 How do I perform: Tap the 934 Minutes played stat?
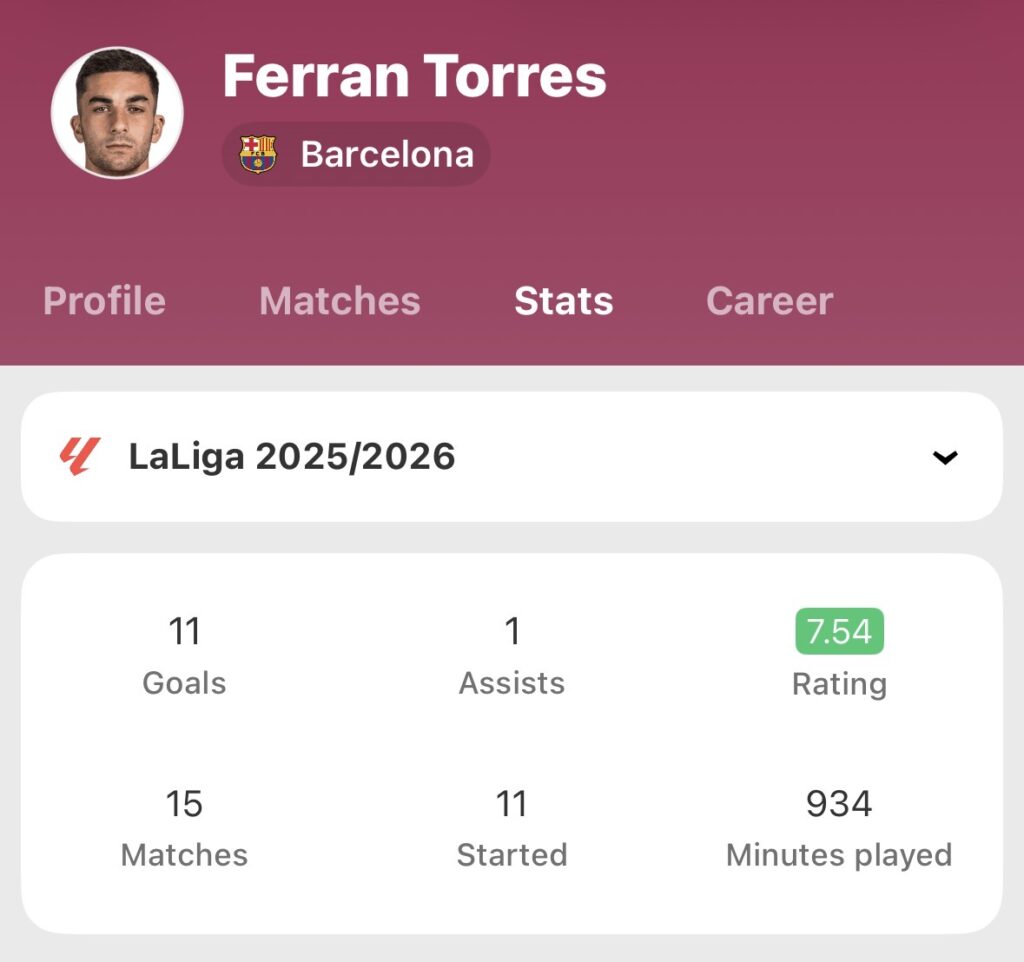[839, 804]
